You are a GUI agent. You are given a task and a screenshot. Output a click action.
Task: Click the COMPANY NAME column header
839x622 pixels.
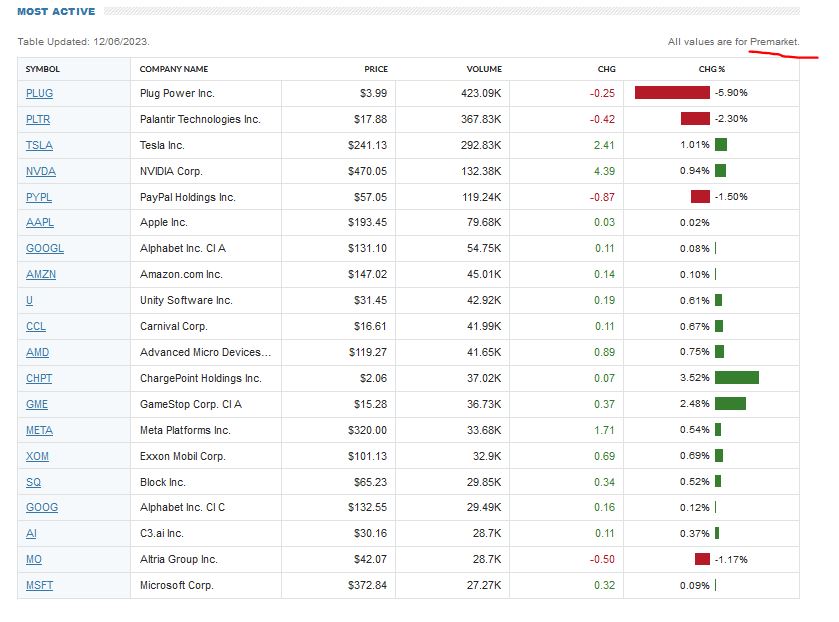tap(174, 69)
